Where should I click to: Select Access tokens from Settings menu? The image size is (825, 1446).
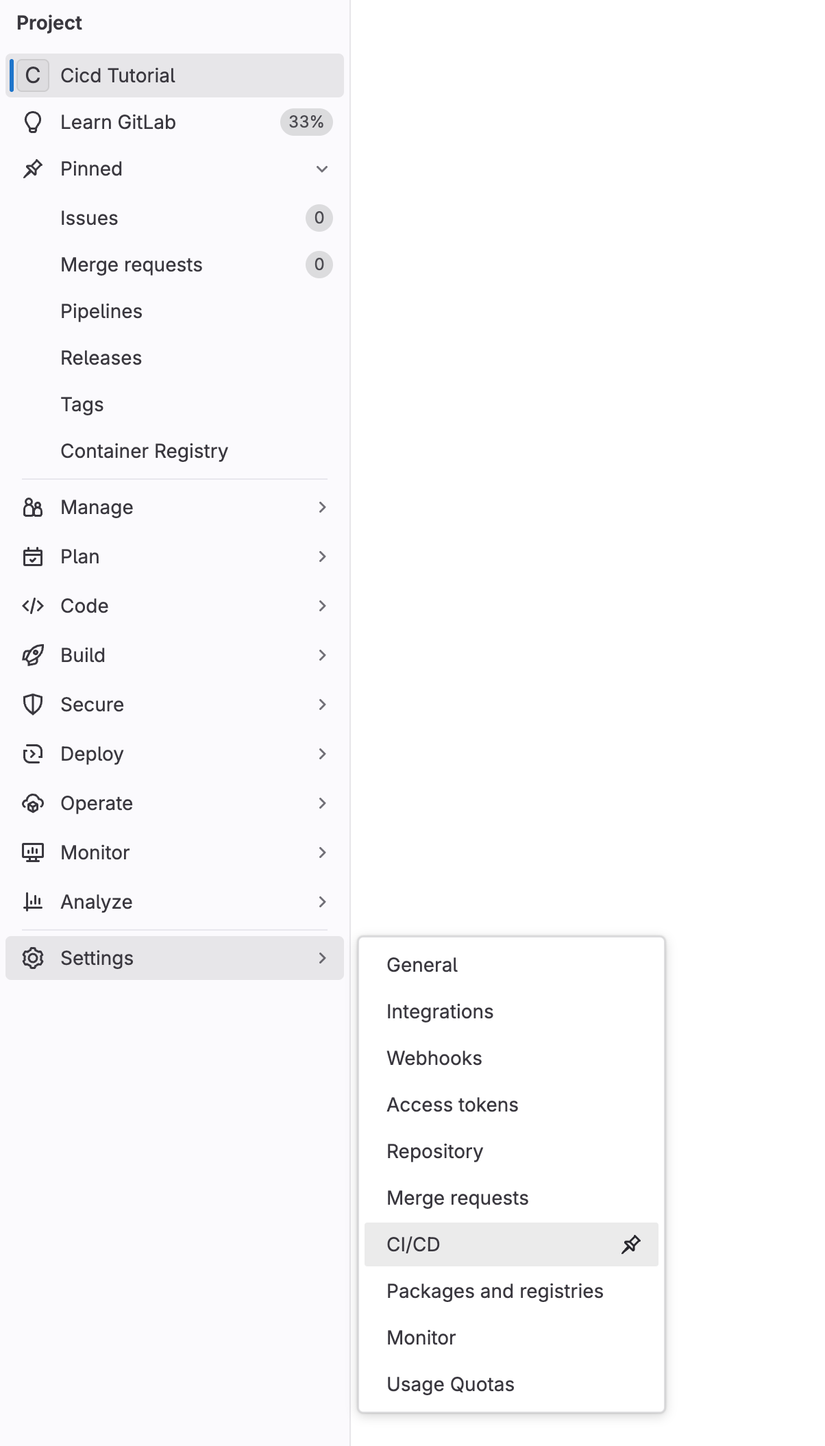click(x=452, y=1105)
